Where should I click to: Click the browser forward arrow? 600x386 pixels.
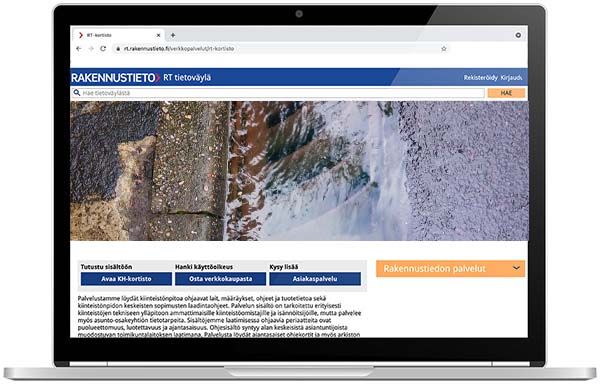pos(91,49)
